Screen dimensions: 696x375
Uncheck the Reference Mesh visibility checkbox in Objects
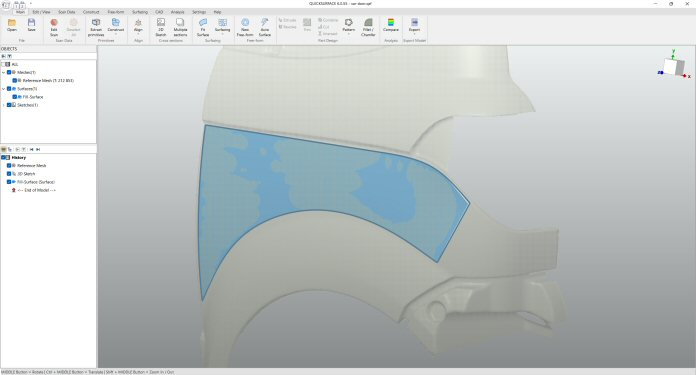15,81
